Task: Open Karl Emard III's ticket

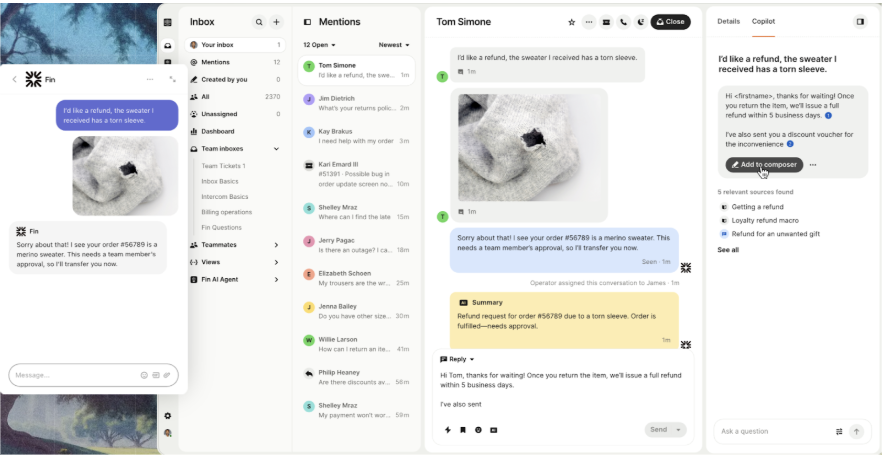Action: pos(357,174)
